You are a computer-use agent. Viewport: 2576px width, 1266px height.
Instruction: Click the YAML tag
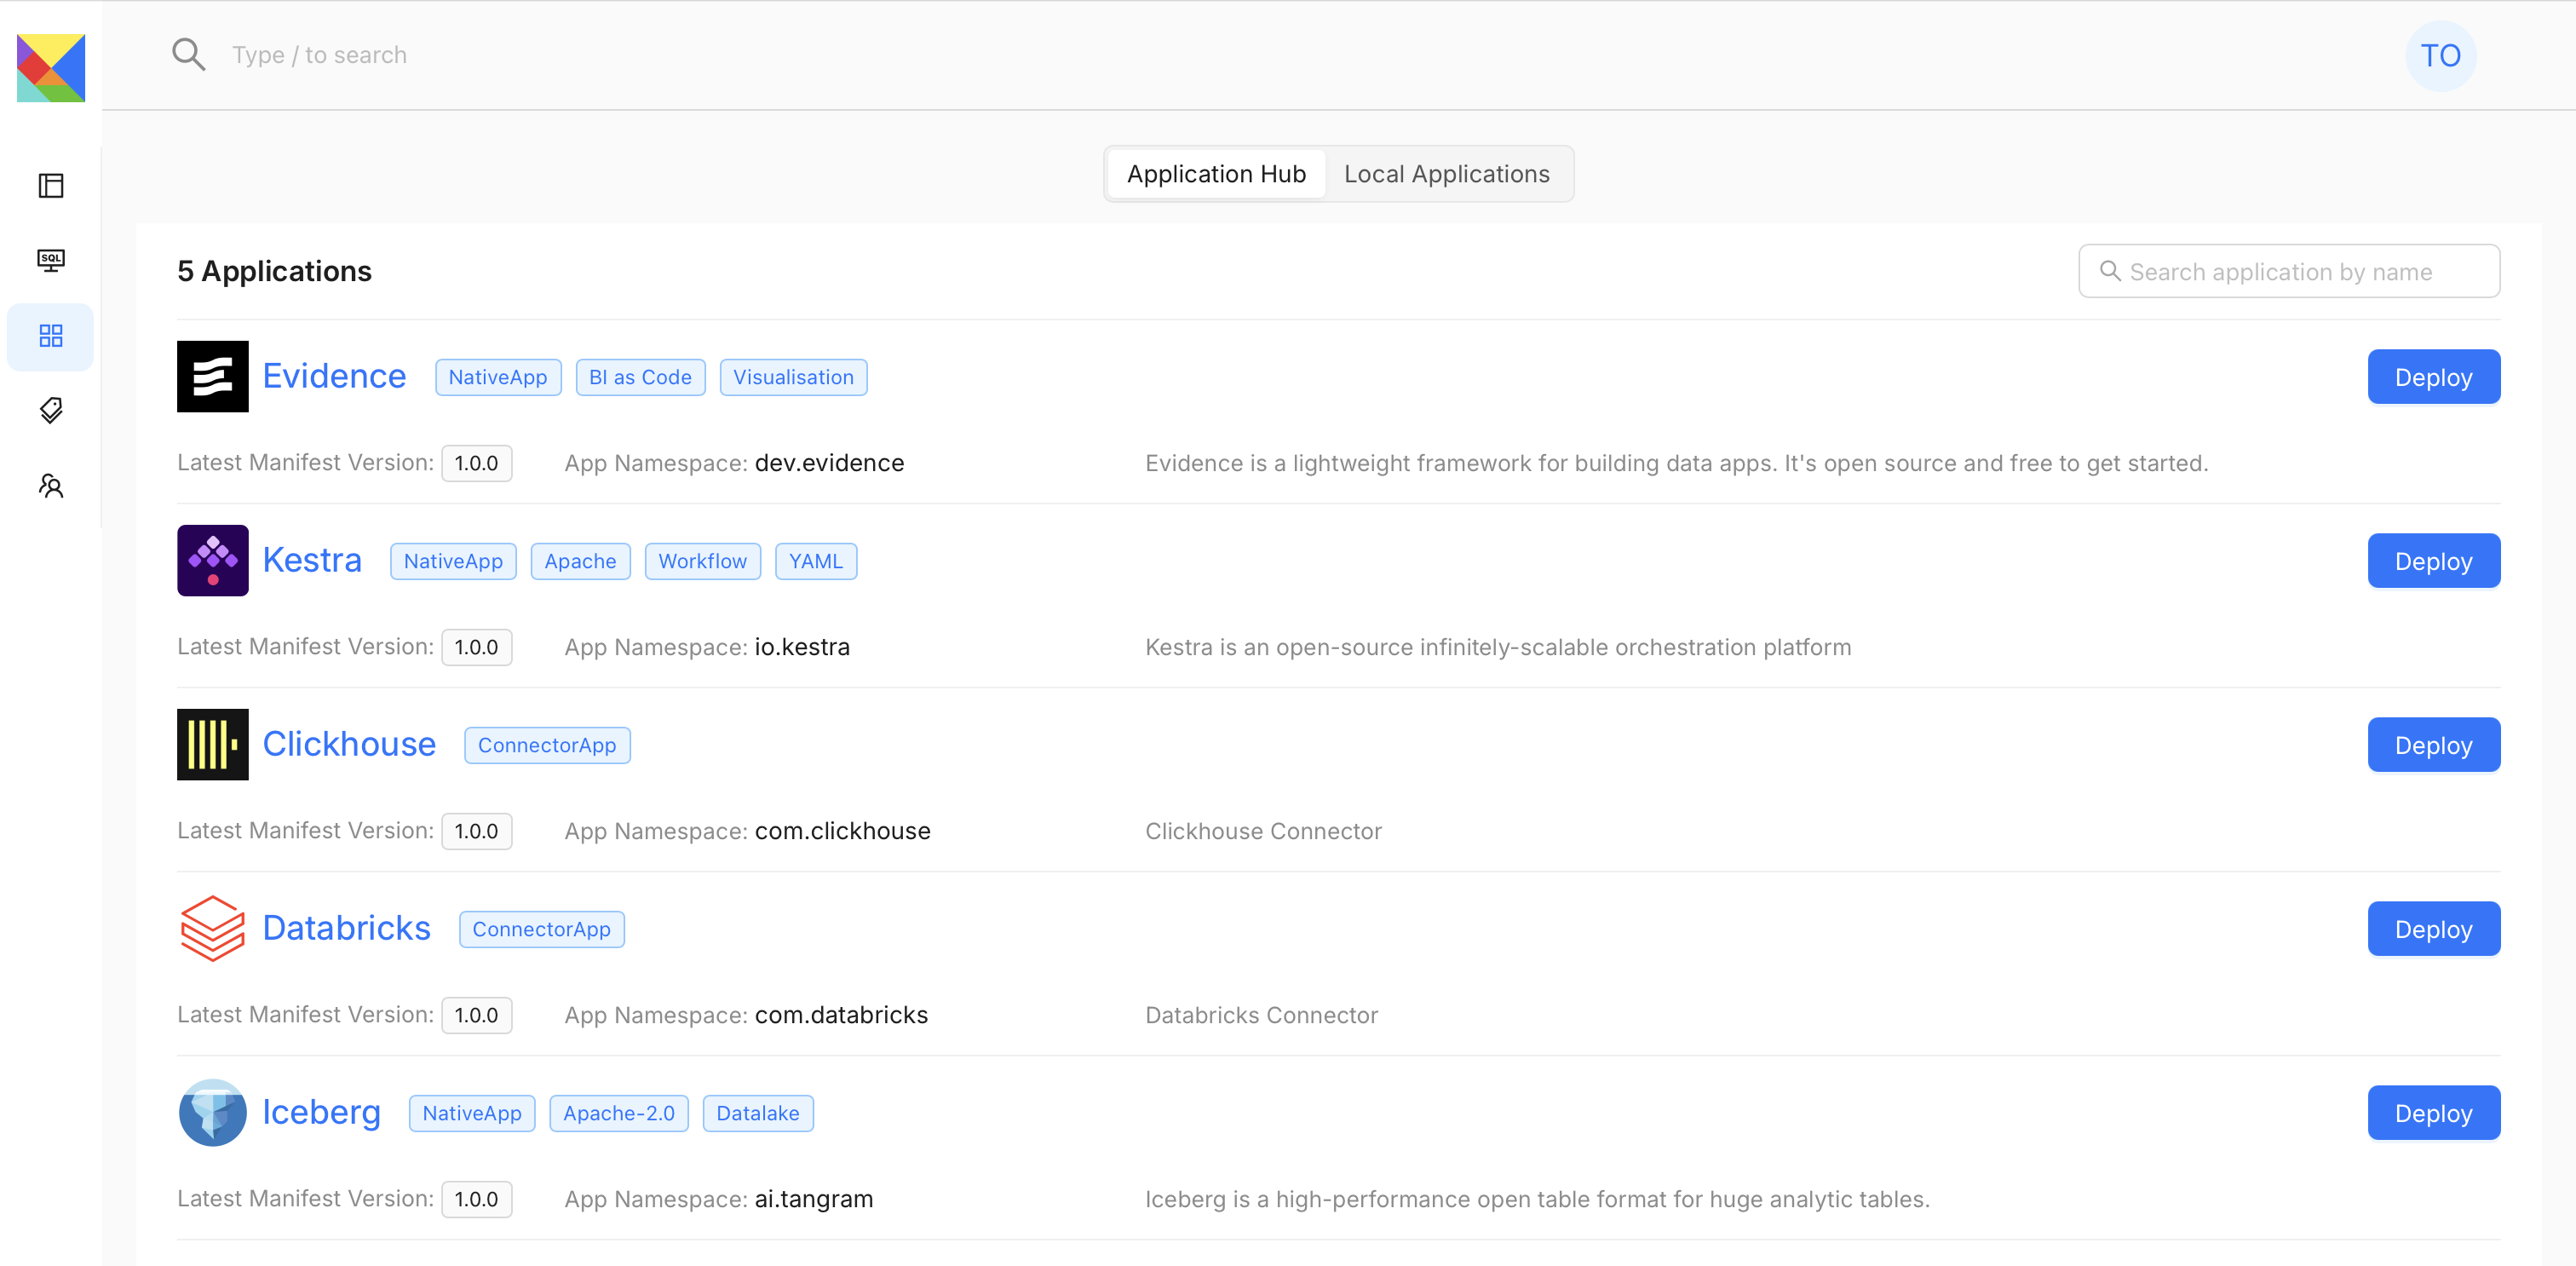815,561
